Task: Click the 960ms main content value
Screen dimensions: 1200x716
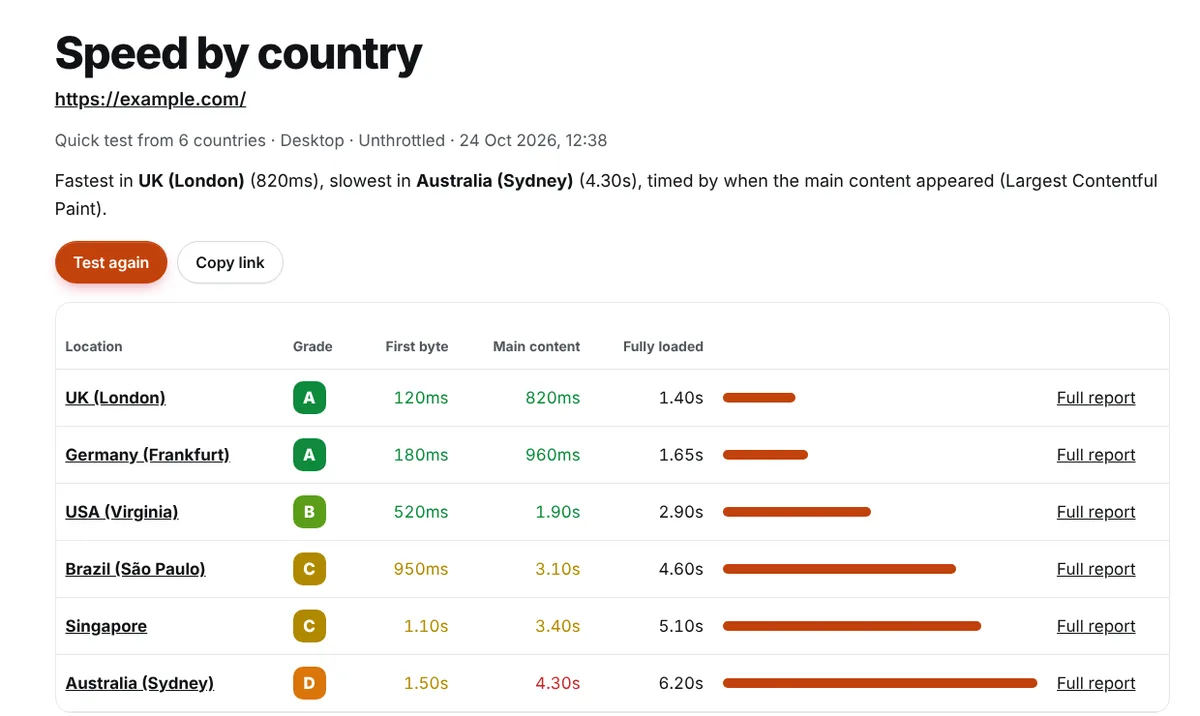Action: [553, 455]
